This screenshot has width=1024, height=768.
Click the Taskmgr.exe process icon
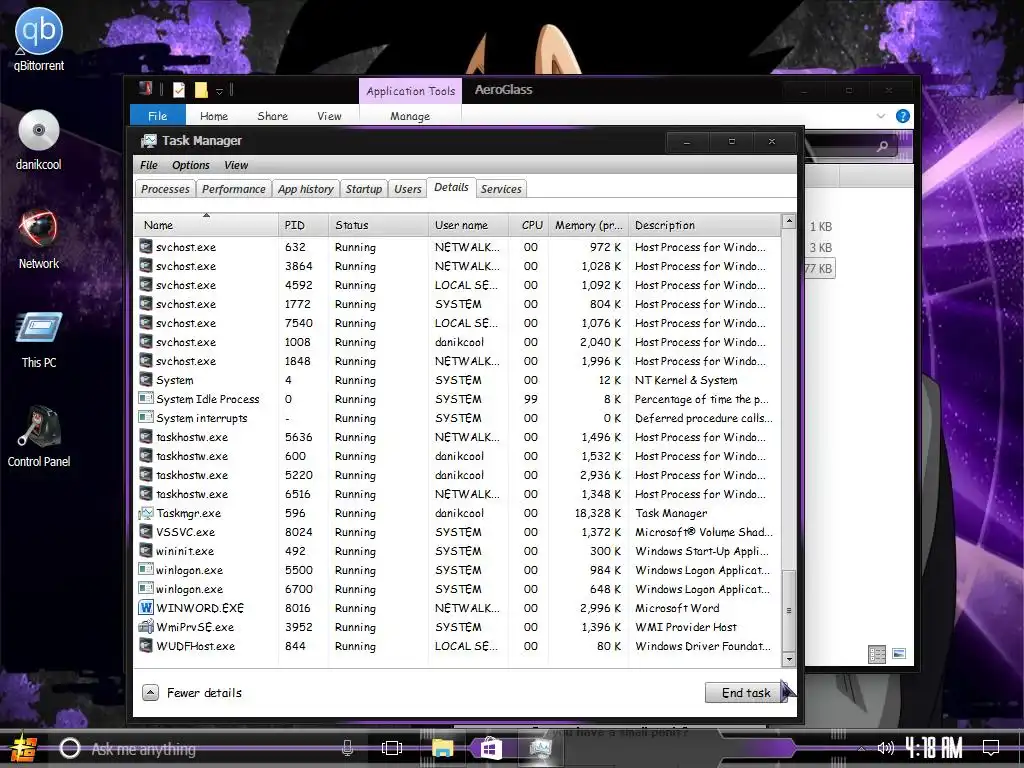click(x=146, y=513)
